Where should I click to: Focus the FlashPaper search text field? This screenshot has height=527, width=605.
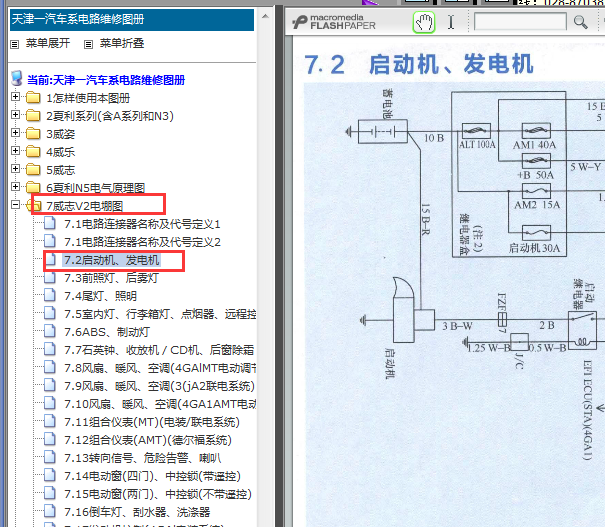click(520, 22)
